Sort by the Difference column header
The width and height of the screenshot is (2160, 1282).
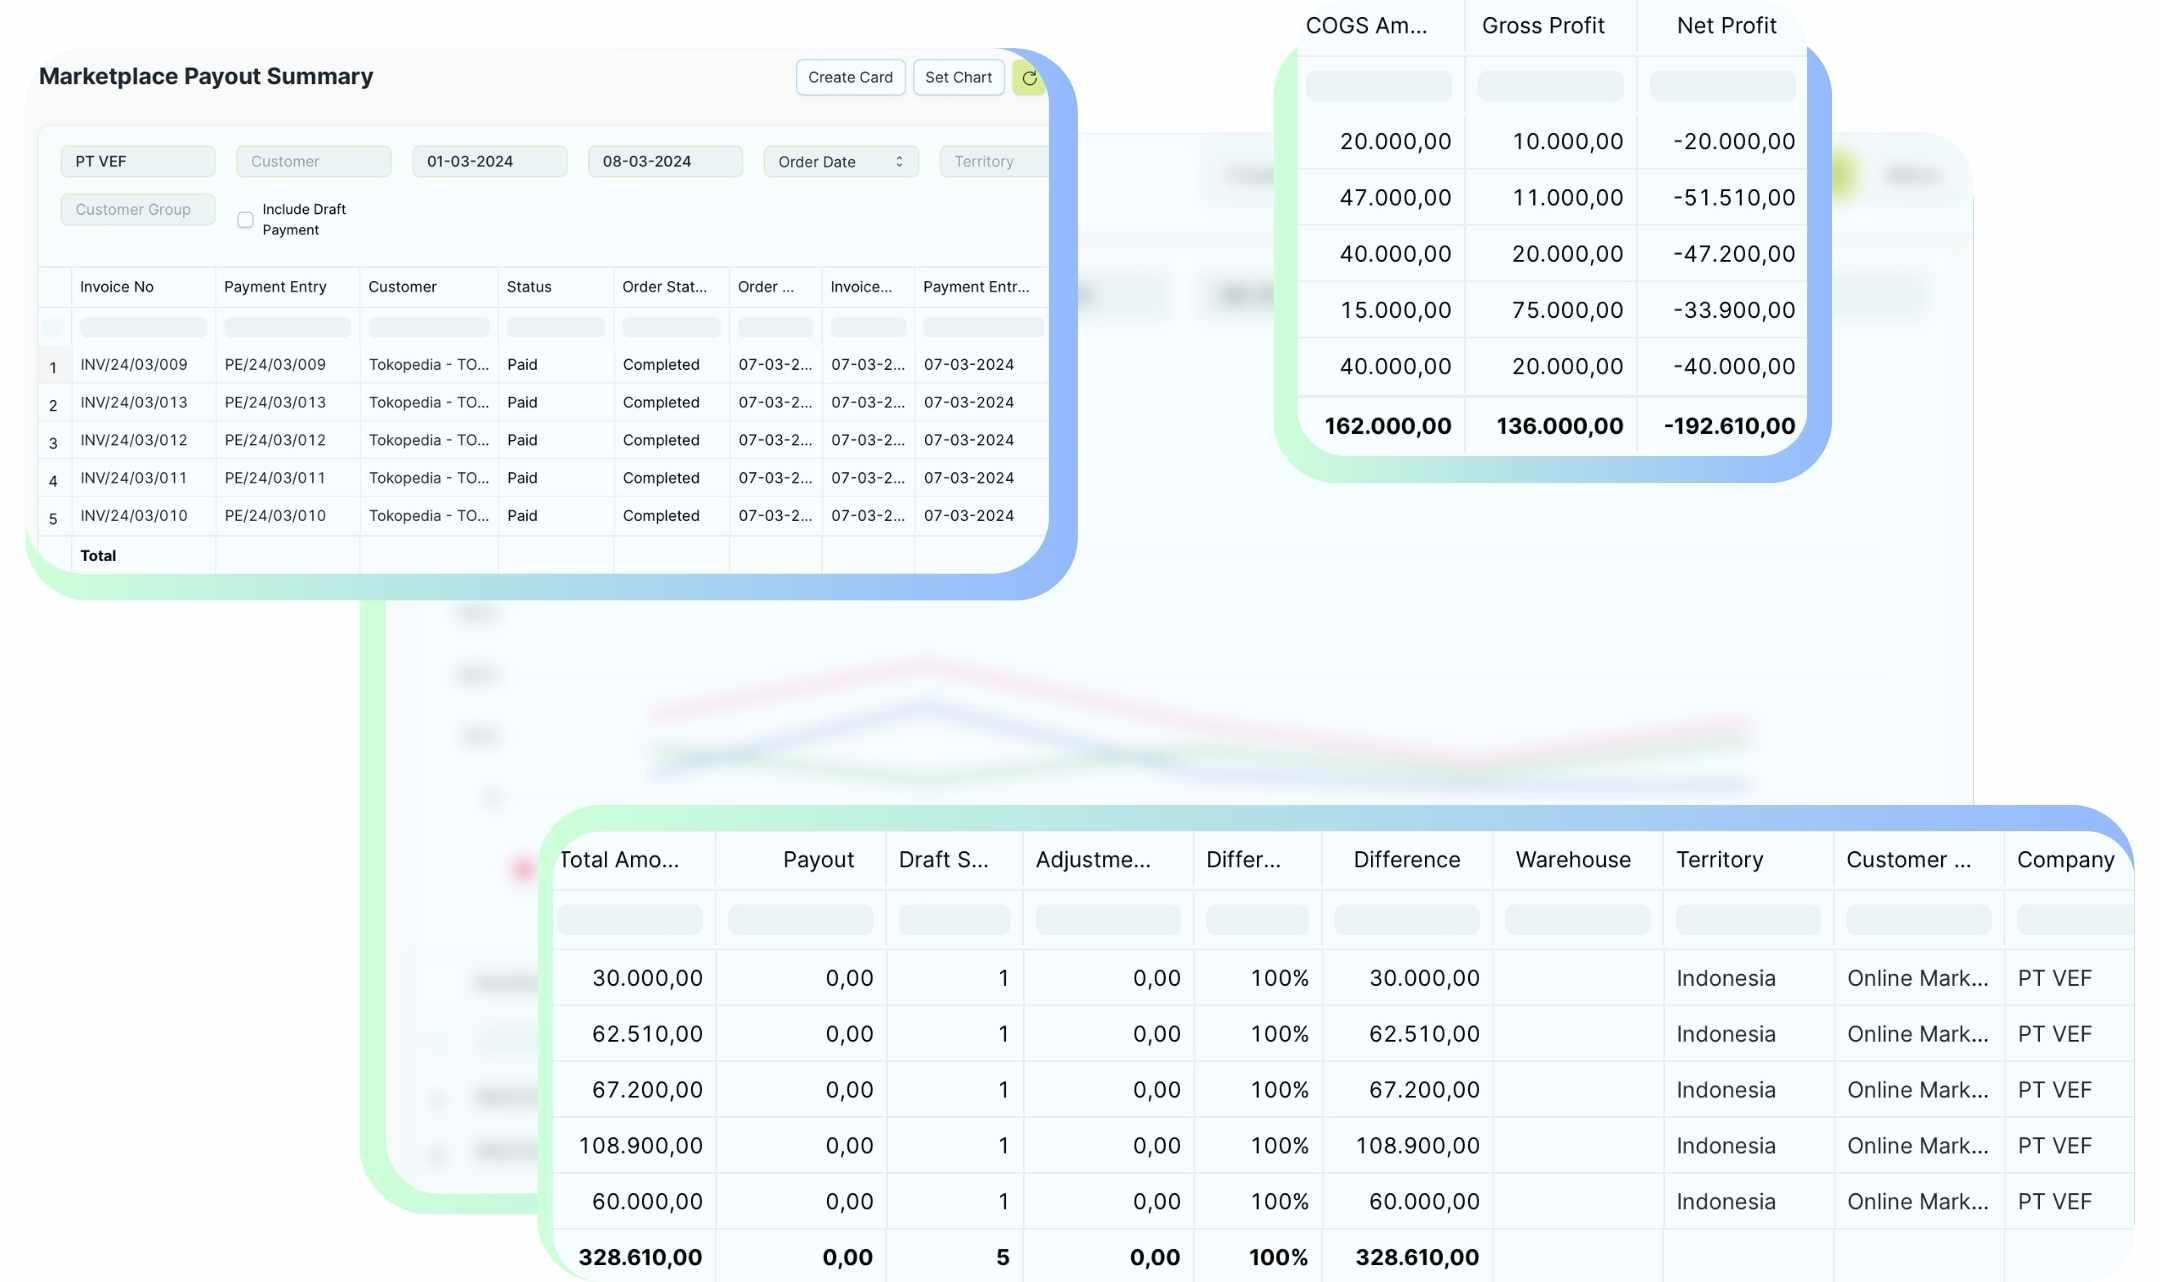coord(1406,859)
